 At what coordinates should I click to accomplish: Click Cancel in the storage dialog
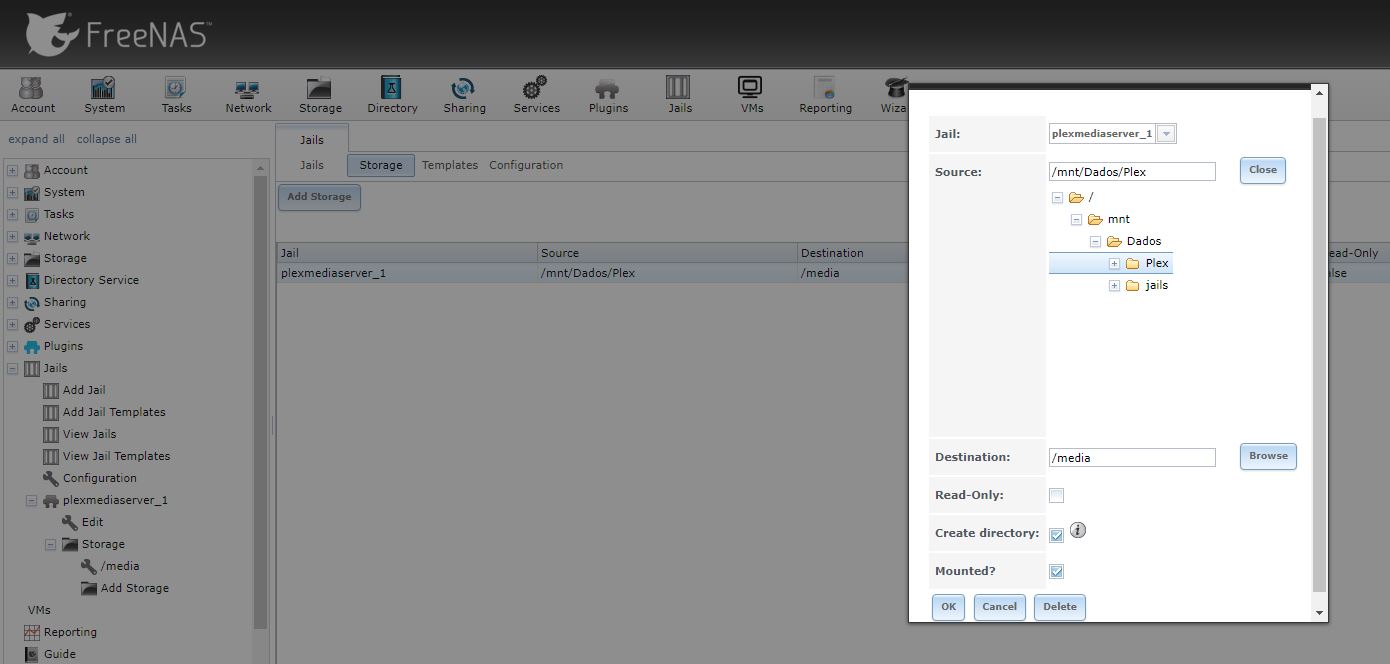point(1000,607)
